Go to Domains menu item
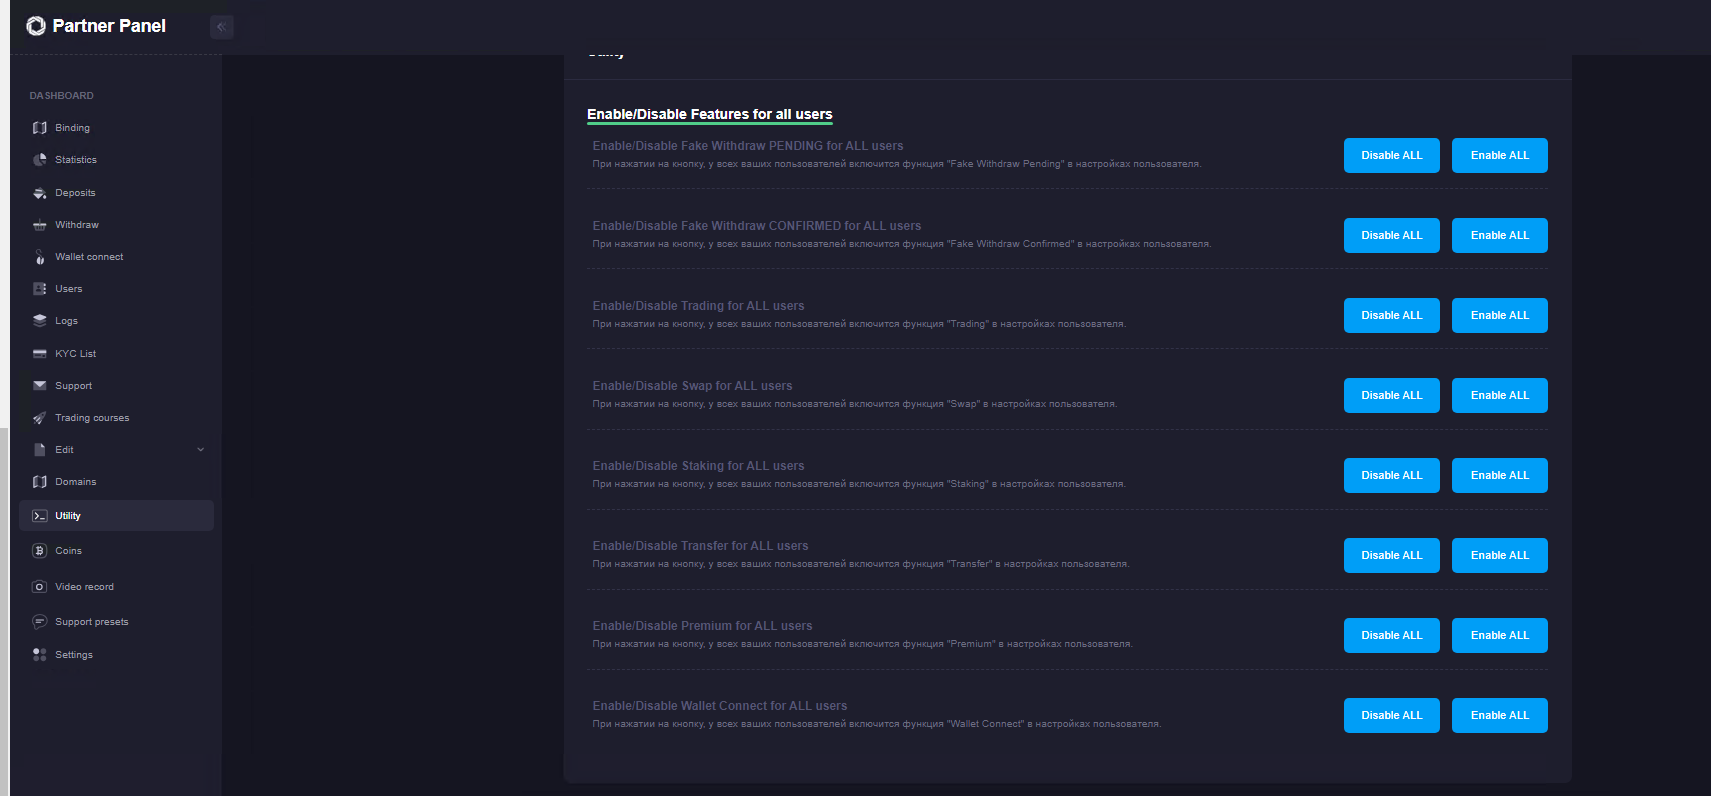 [76, 482]
